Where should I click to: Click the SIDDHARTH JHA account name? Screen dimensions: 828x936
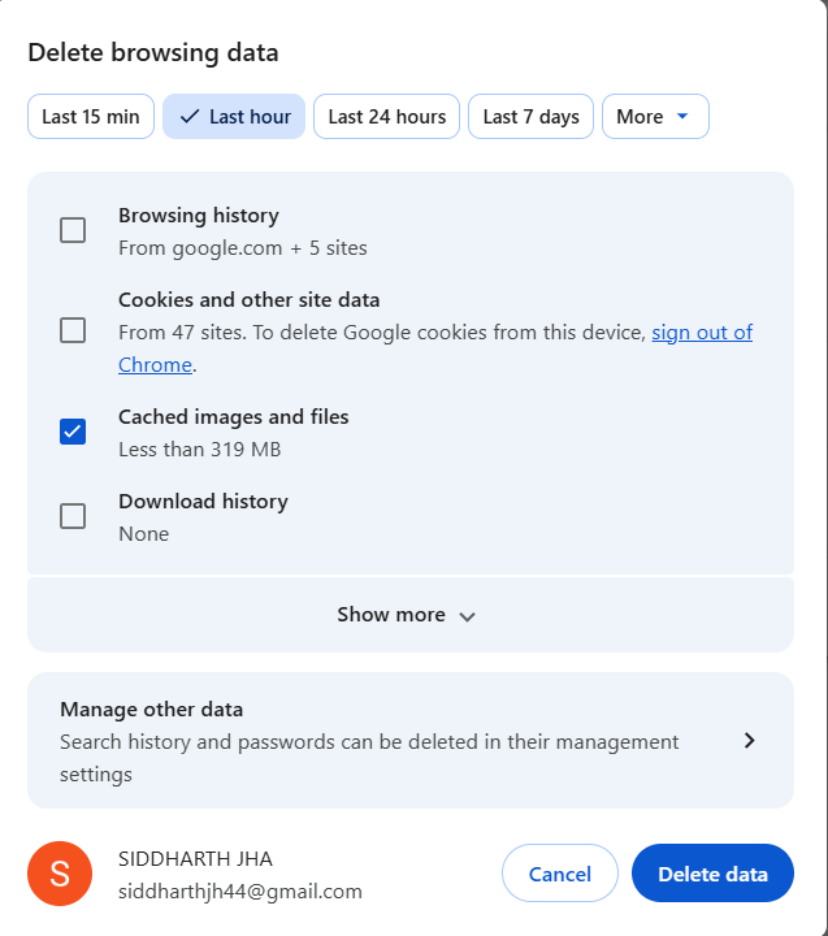point(195,859)
